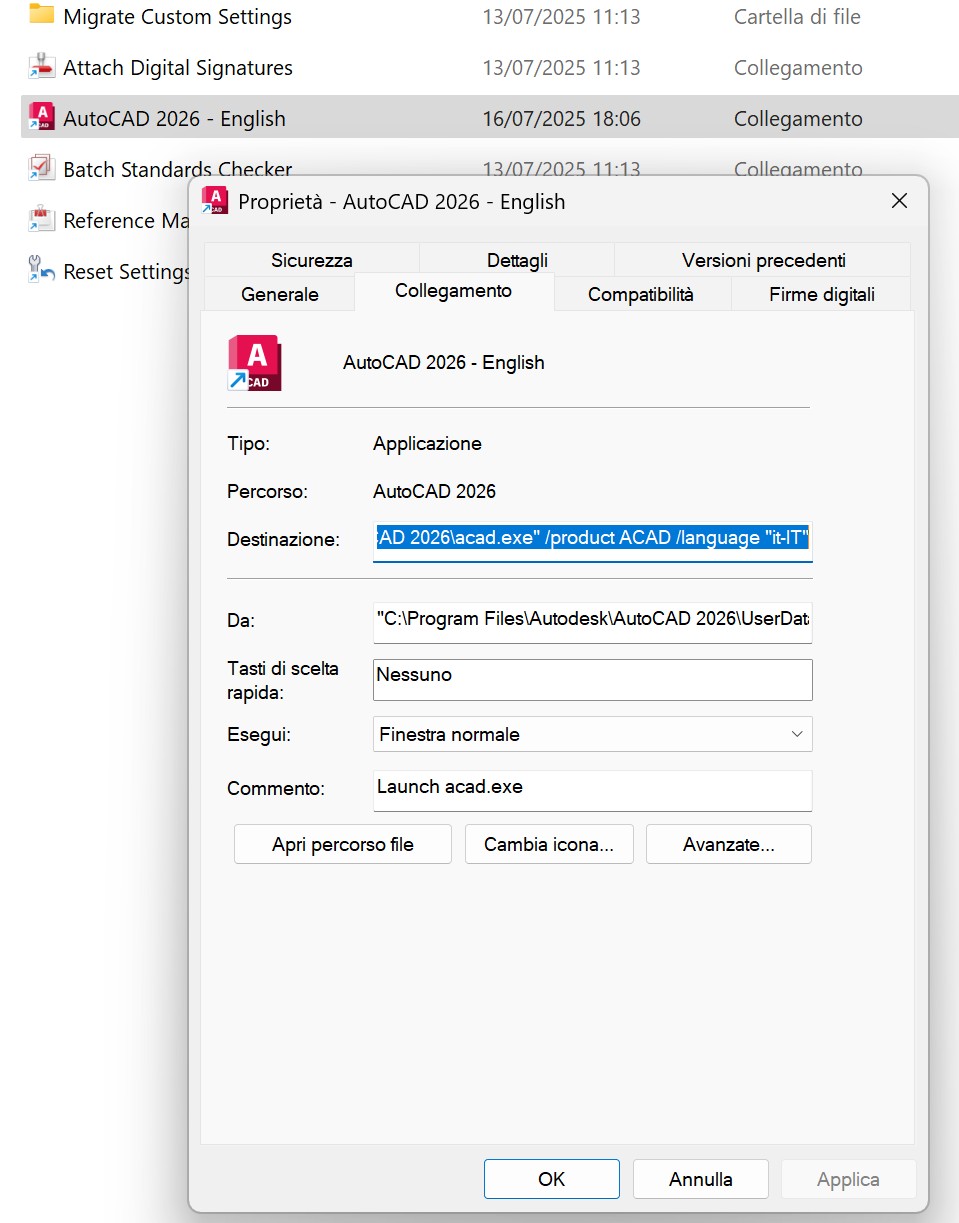Screen dimensions: 959x1223
Task: Switch to the Generale tab
Action: click(280, 294)
